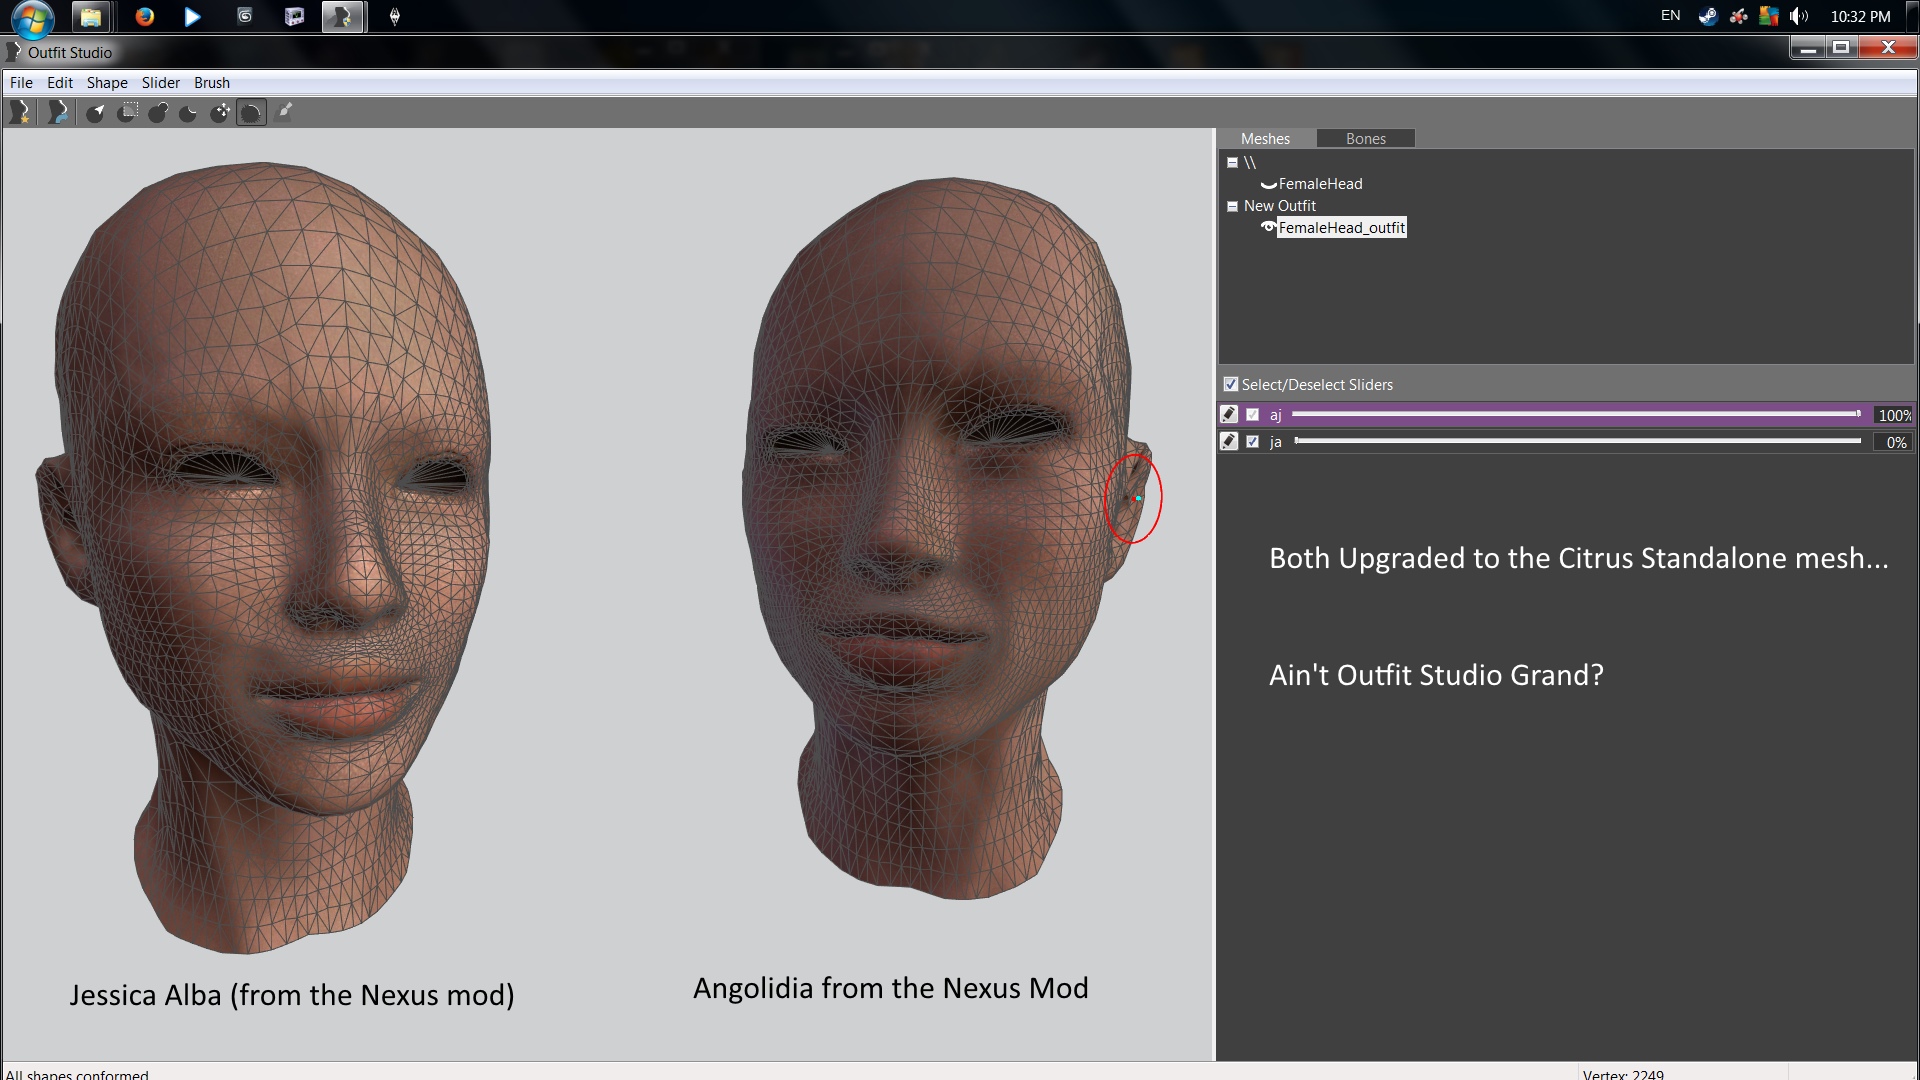
Task: Open the Windows Start menu orb
Action: coord(33,17)
